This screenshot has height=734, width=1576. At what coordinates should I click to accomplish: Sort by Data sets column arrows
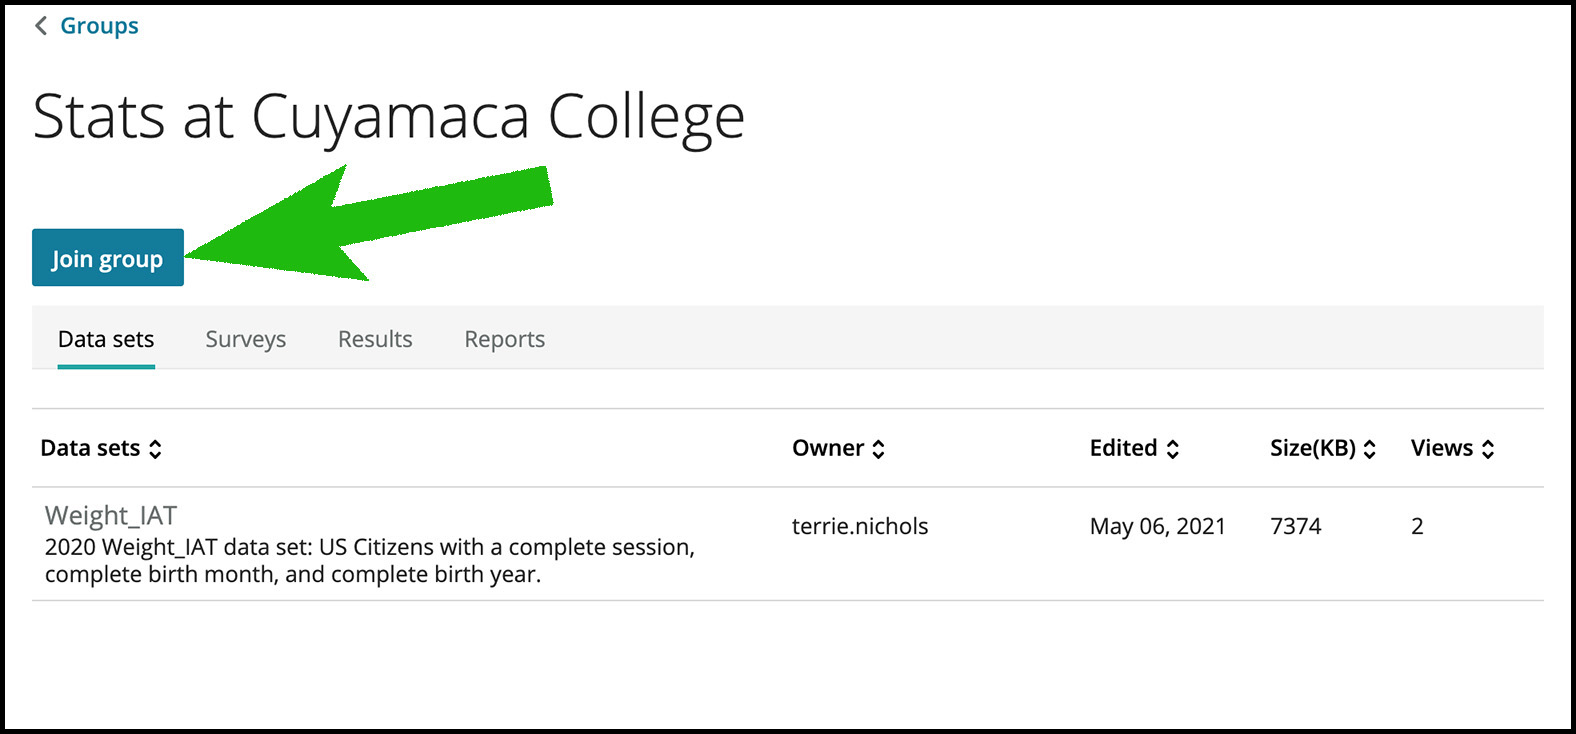pos(155,449)
